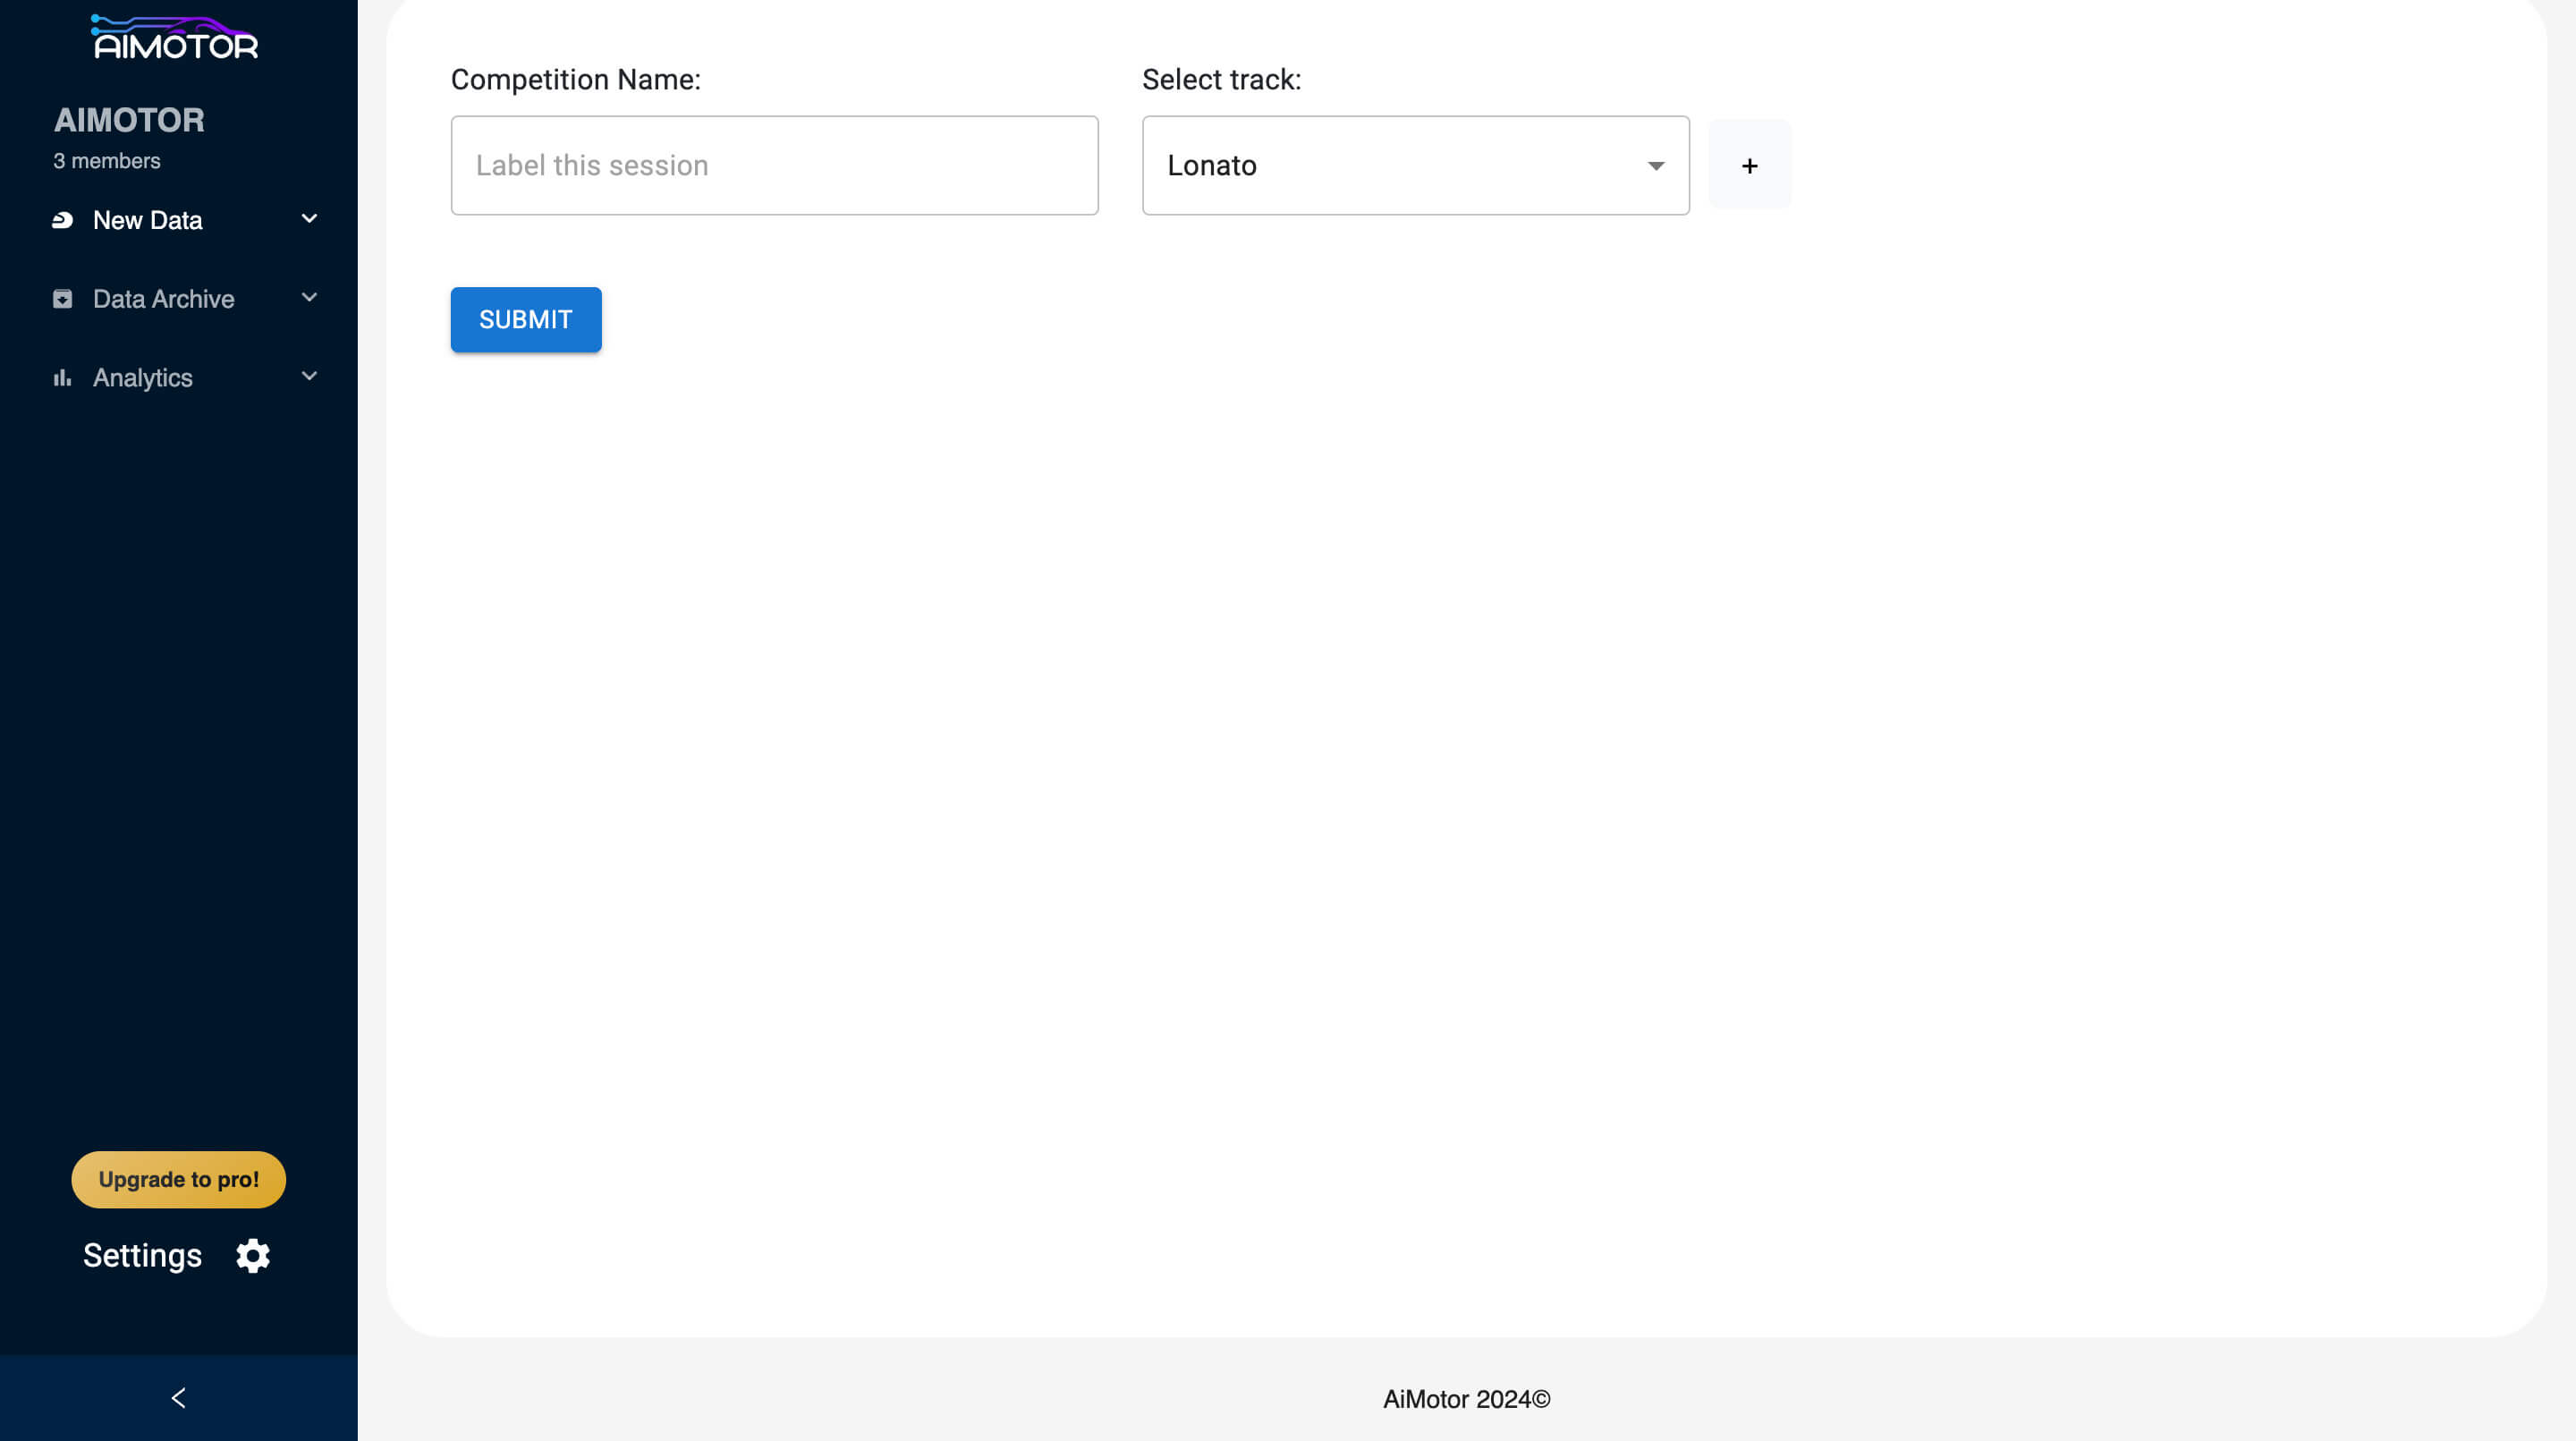Viewport: 2576px width, 1441px height.
Task: Expand the Data Archive chevron
Action: [309, 298]
